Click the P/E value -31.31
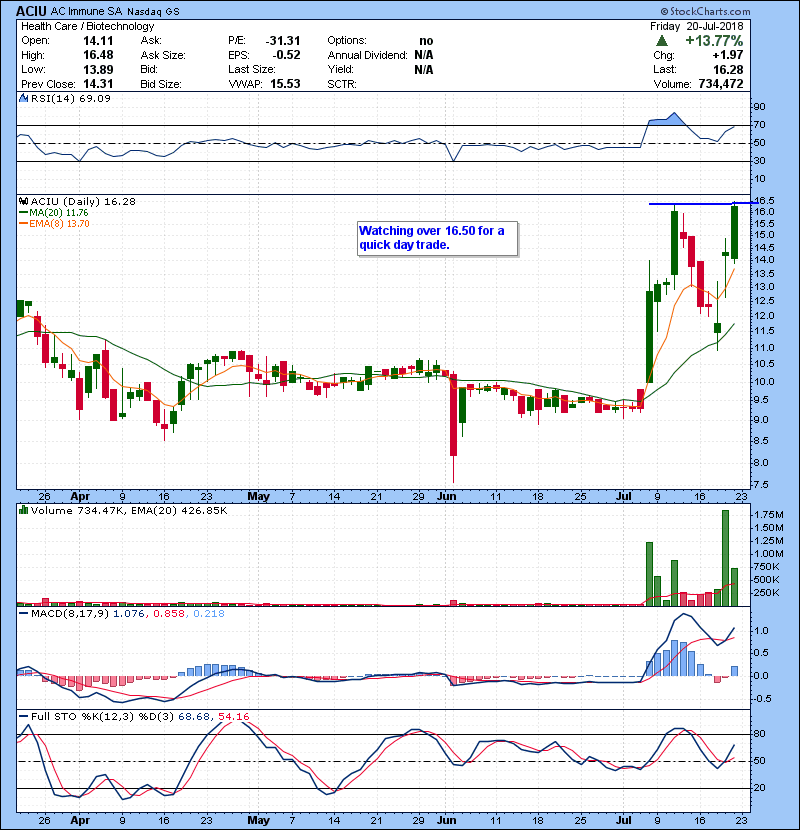This screenshot has width=800, height=830. 283,40
